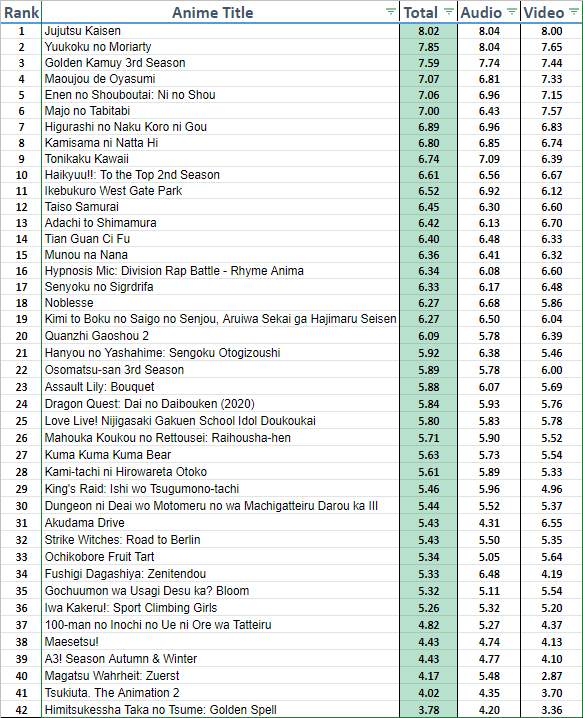Click the Akudama Drive cell
The height and width of the screenshot is (718, 583).
220,522
